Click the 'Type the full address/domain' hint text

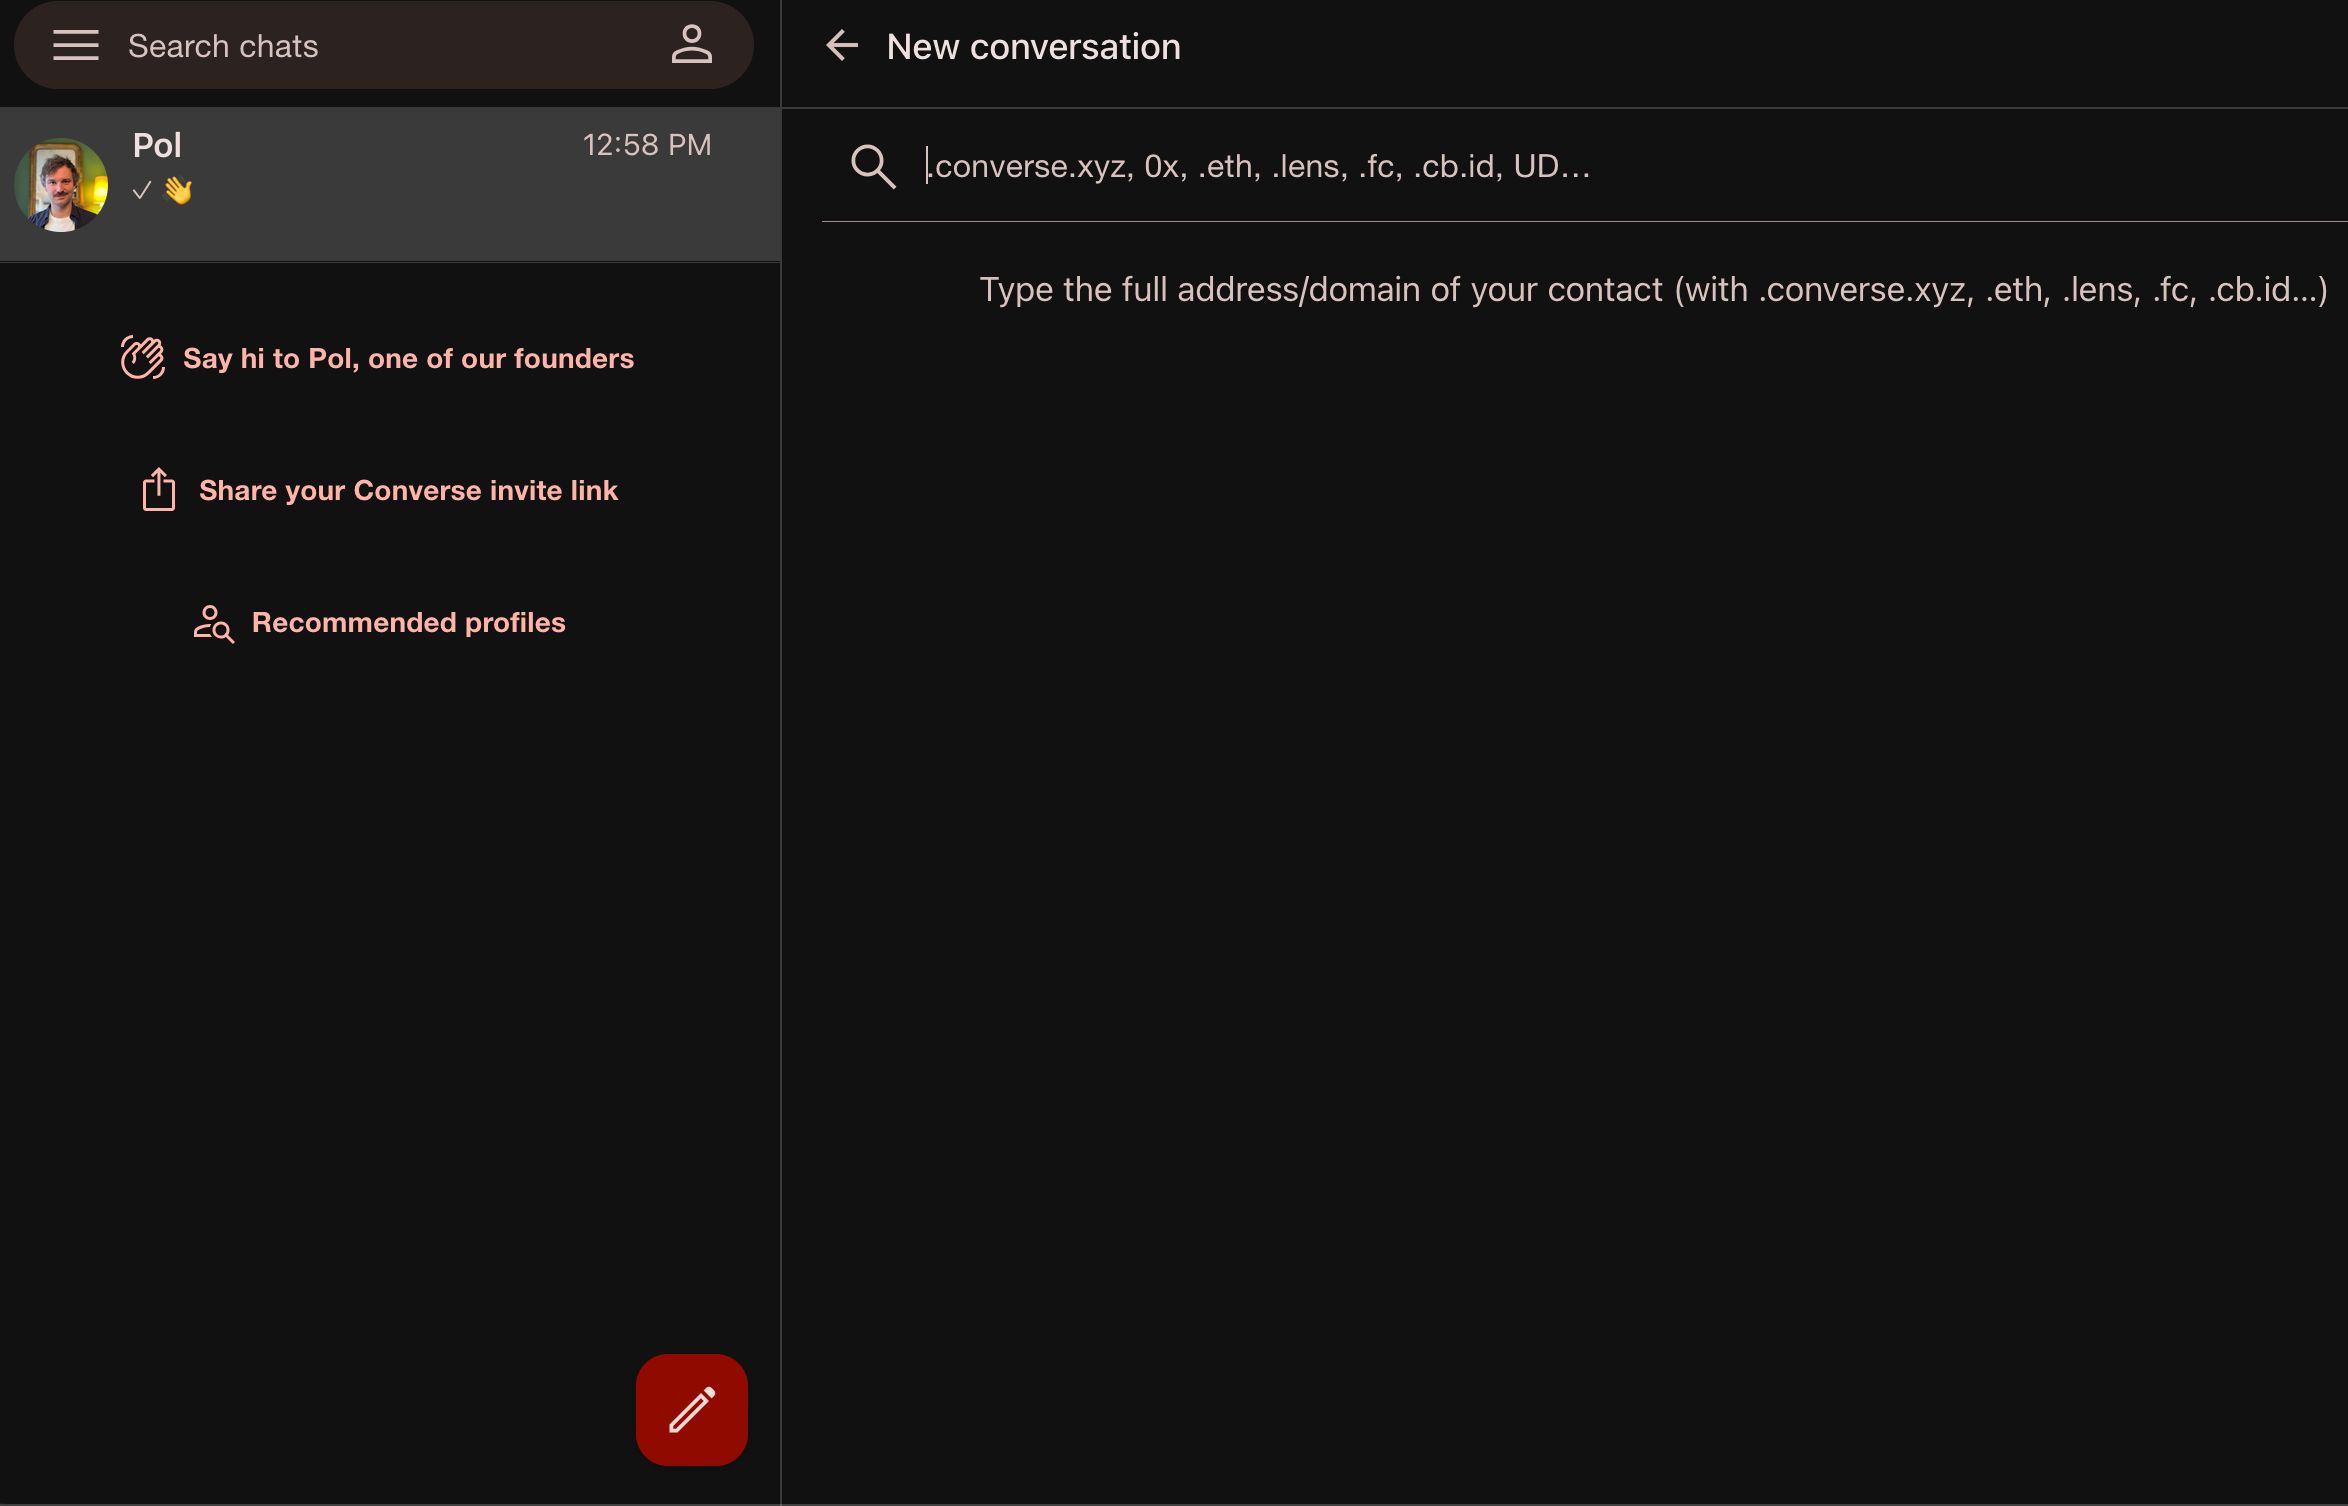1653,289
